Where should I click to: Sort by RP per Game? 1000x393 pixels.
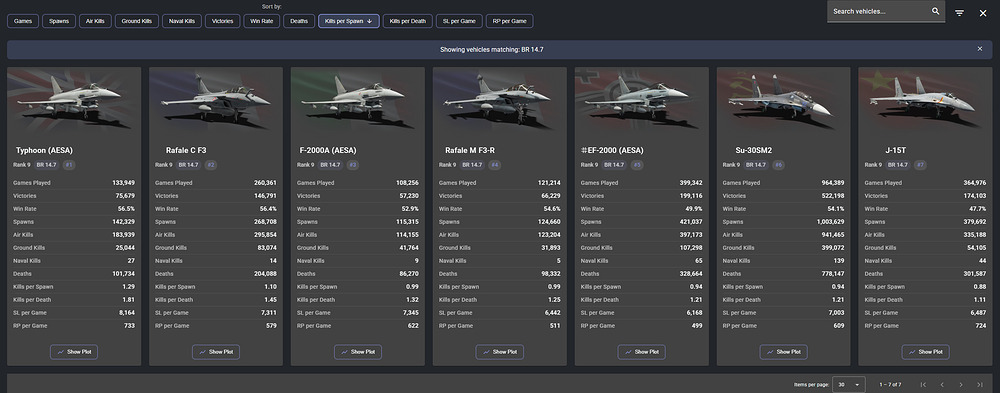tap(510, 21)
